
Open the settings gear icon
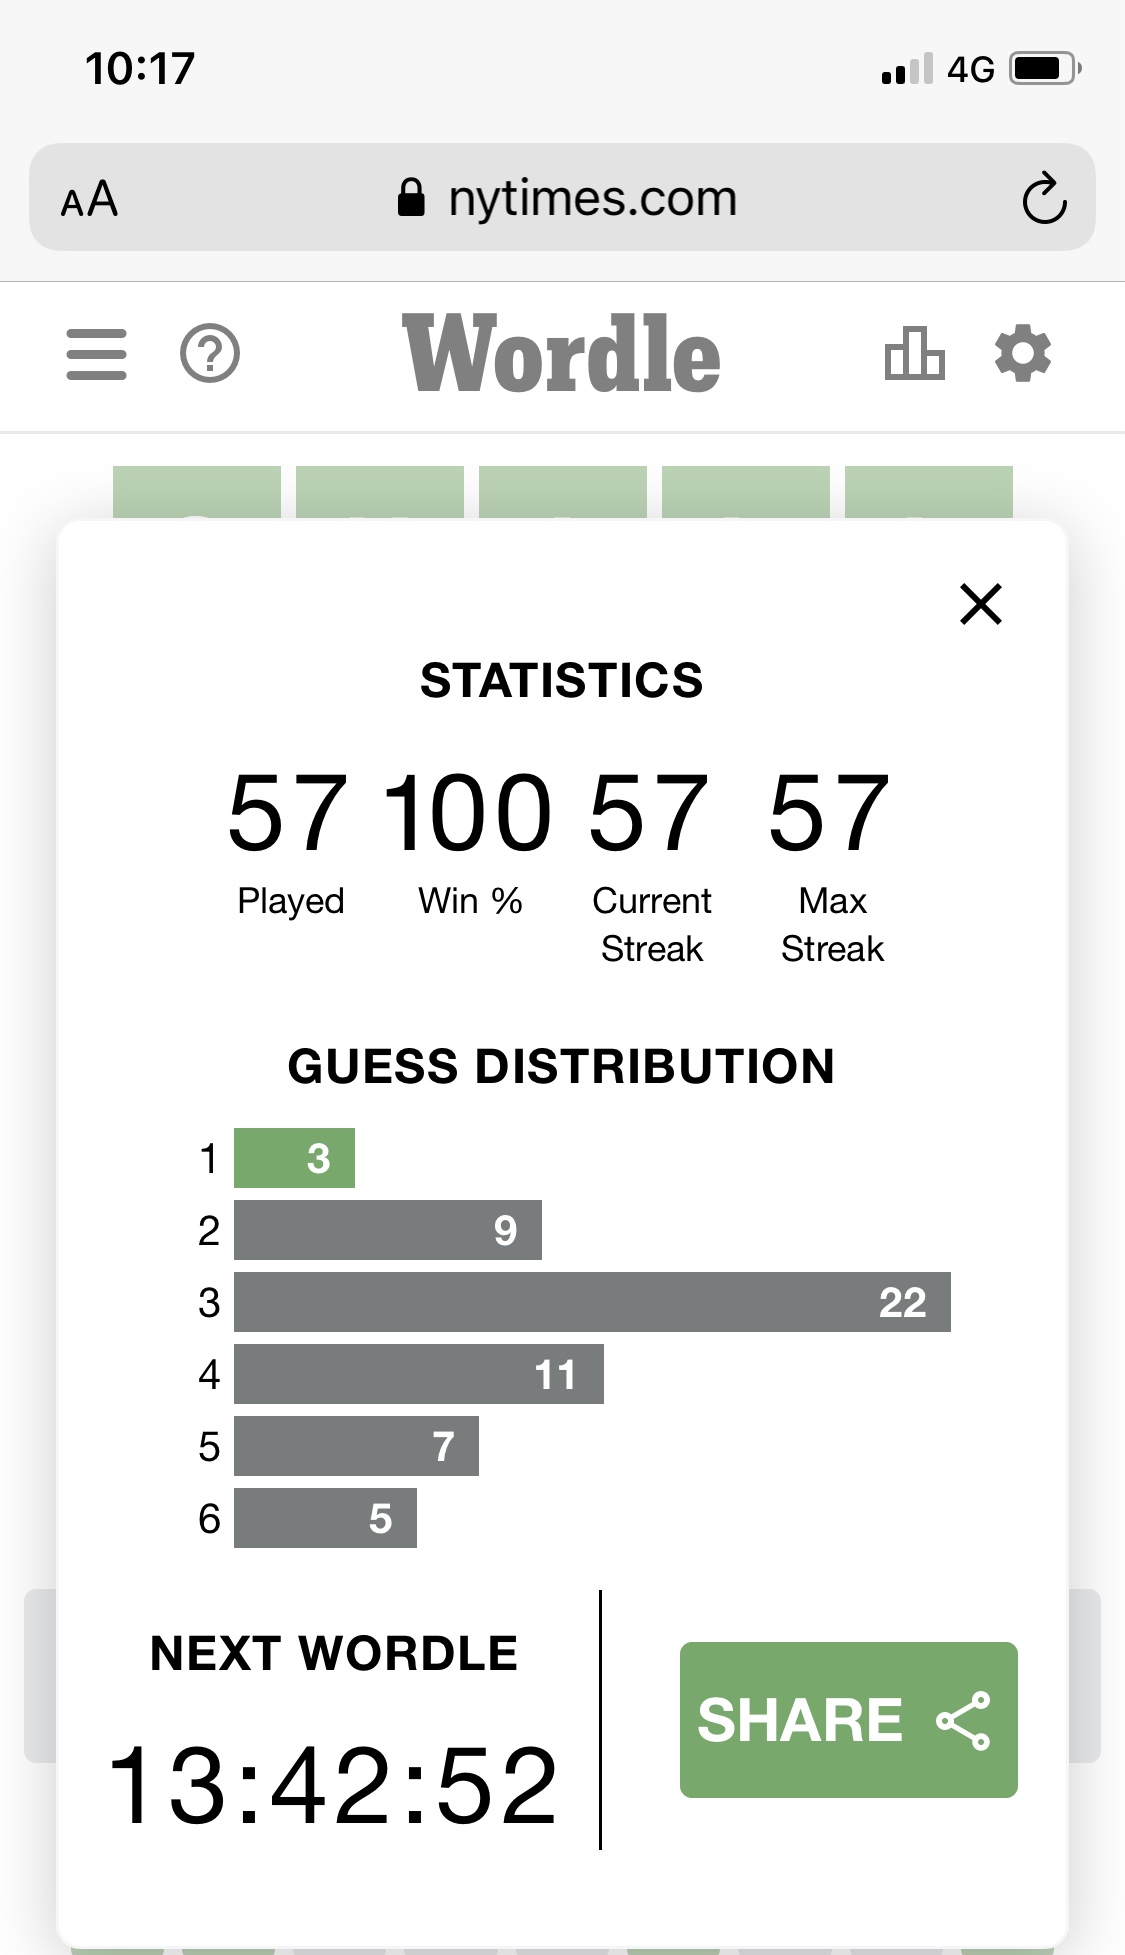pos(1023,354)
